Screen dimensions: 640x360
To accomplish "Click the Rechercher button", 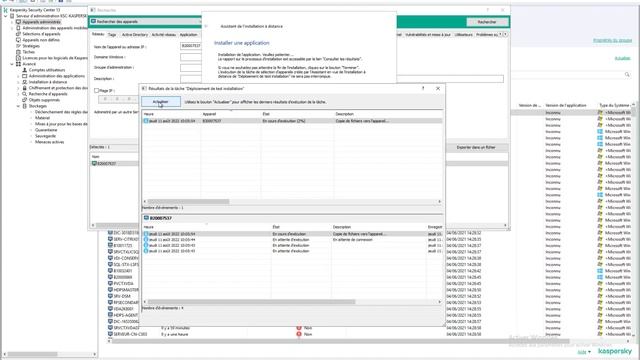I will (x=487, y=22).
